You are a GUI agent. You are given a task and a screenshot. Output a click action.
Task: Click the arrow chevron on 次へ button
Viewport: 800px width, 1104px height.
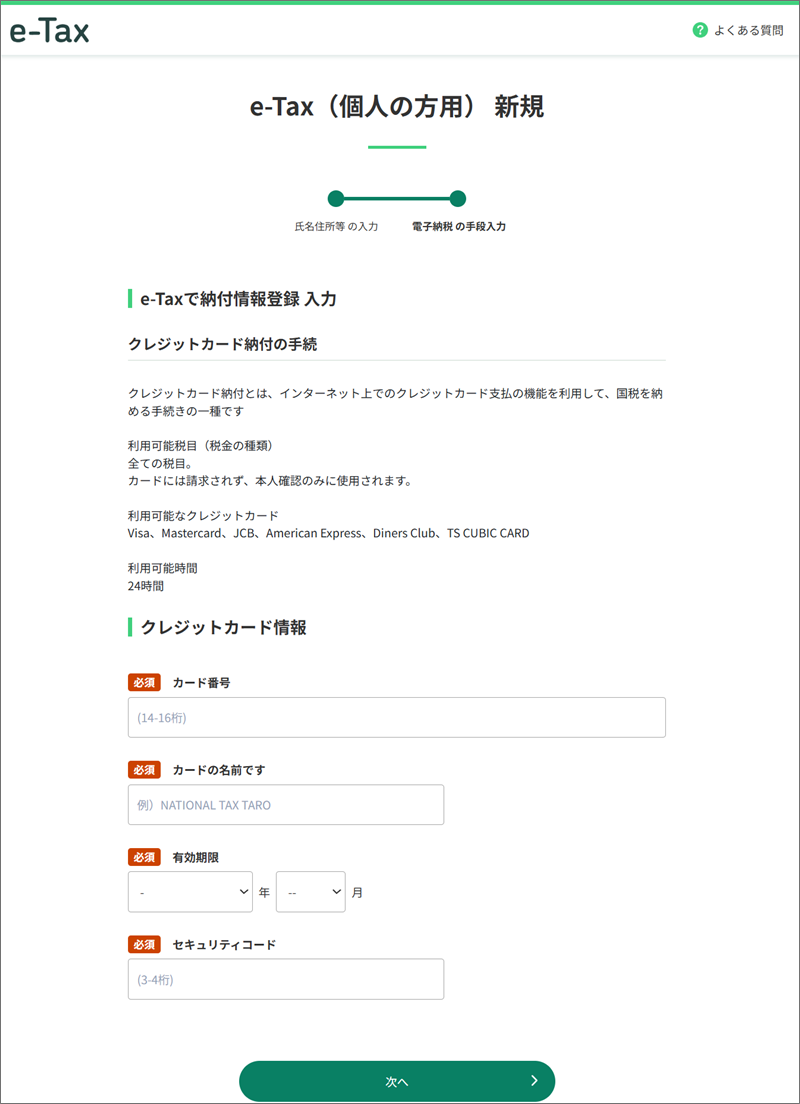pyautogui.click(x=534, y=1081)
